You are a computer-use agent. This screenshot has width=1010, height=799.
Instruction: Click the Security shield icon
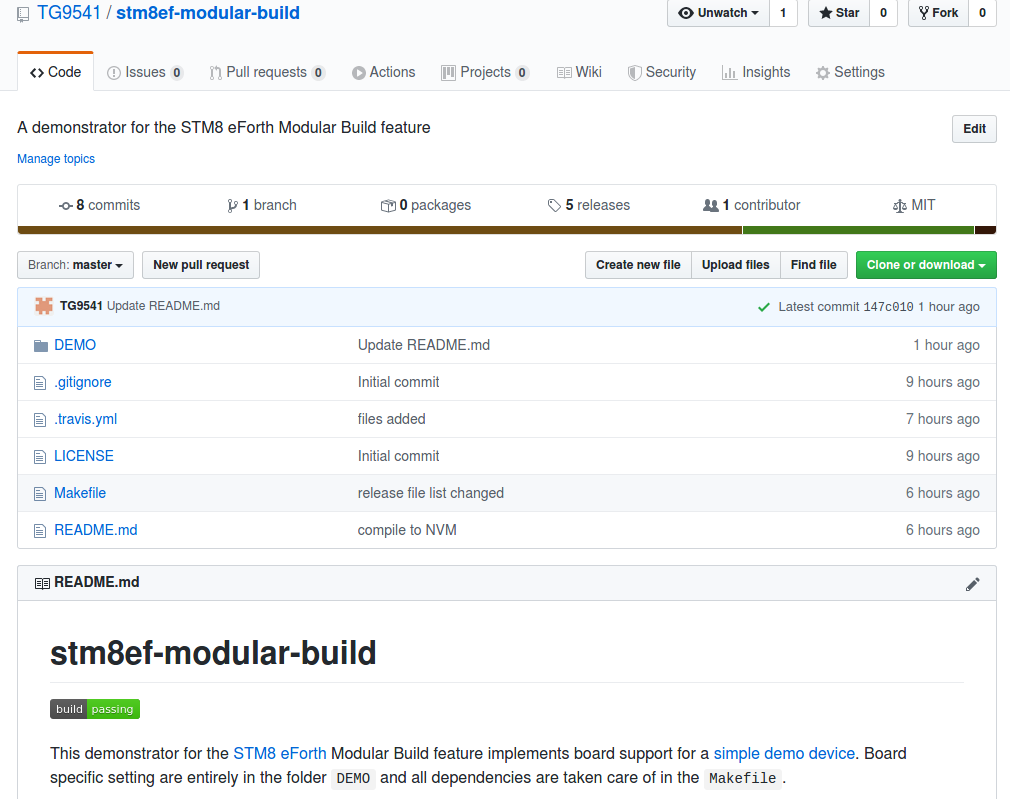(x=634, y=73)
